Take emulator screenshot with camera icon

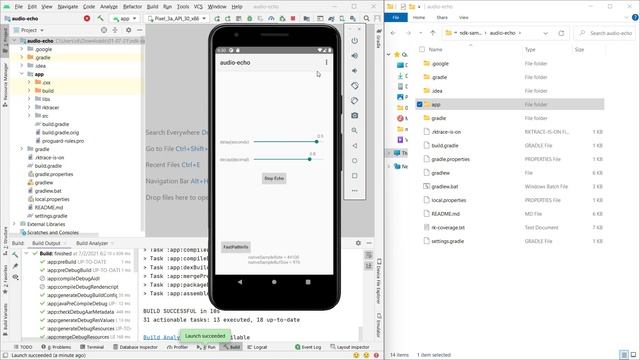click(355, 116)
